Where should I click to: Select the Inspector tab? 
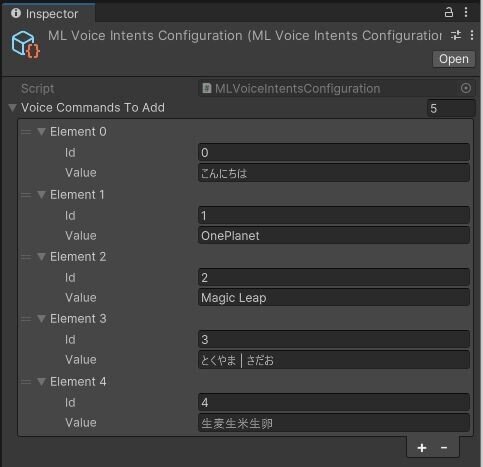(48, 14)
